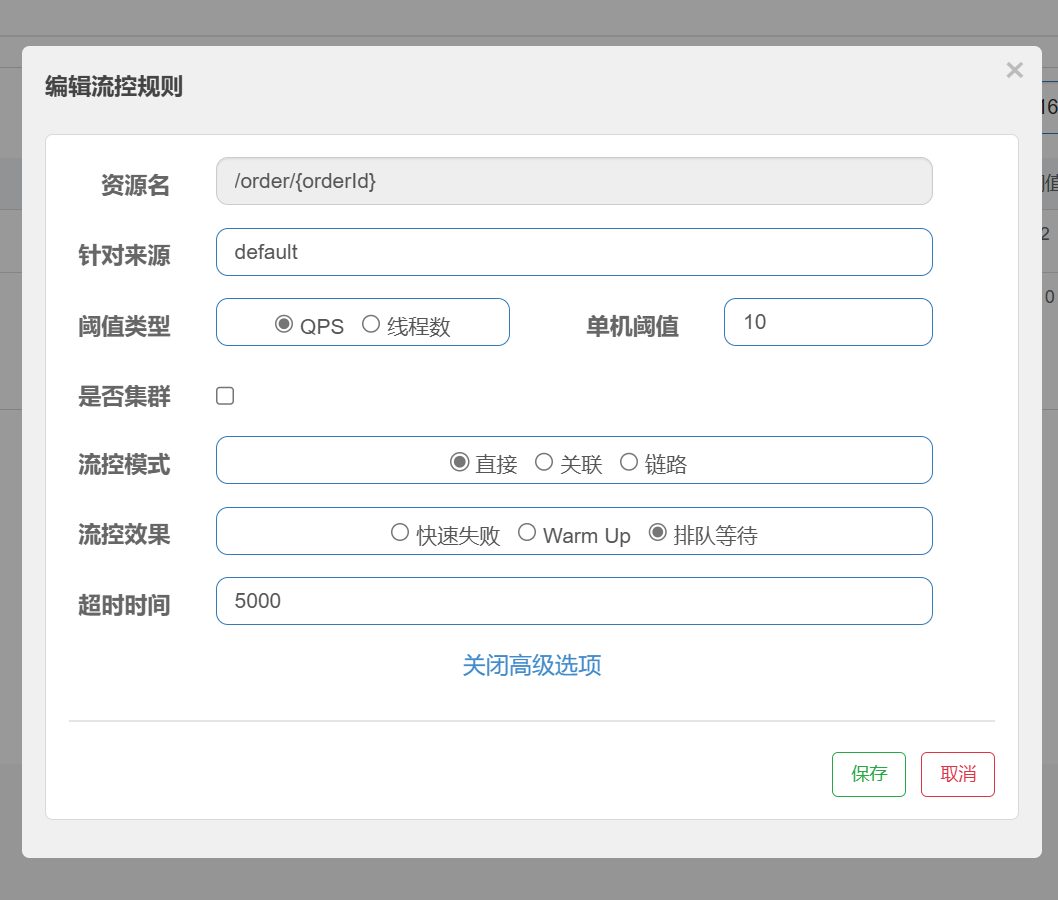This screenshot has width=1058, height=900.
Task: Select Warm Up flow control effect
Action: coord(527,533)
